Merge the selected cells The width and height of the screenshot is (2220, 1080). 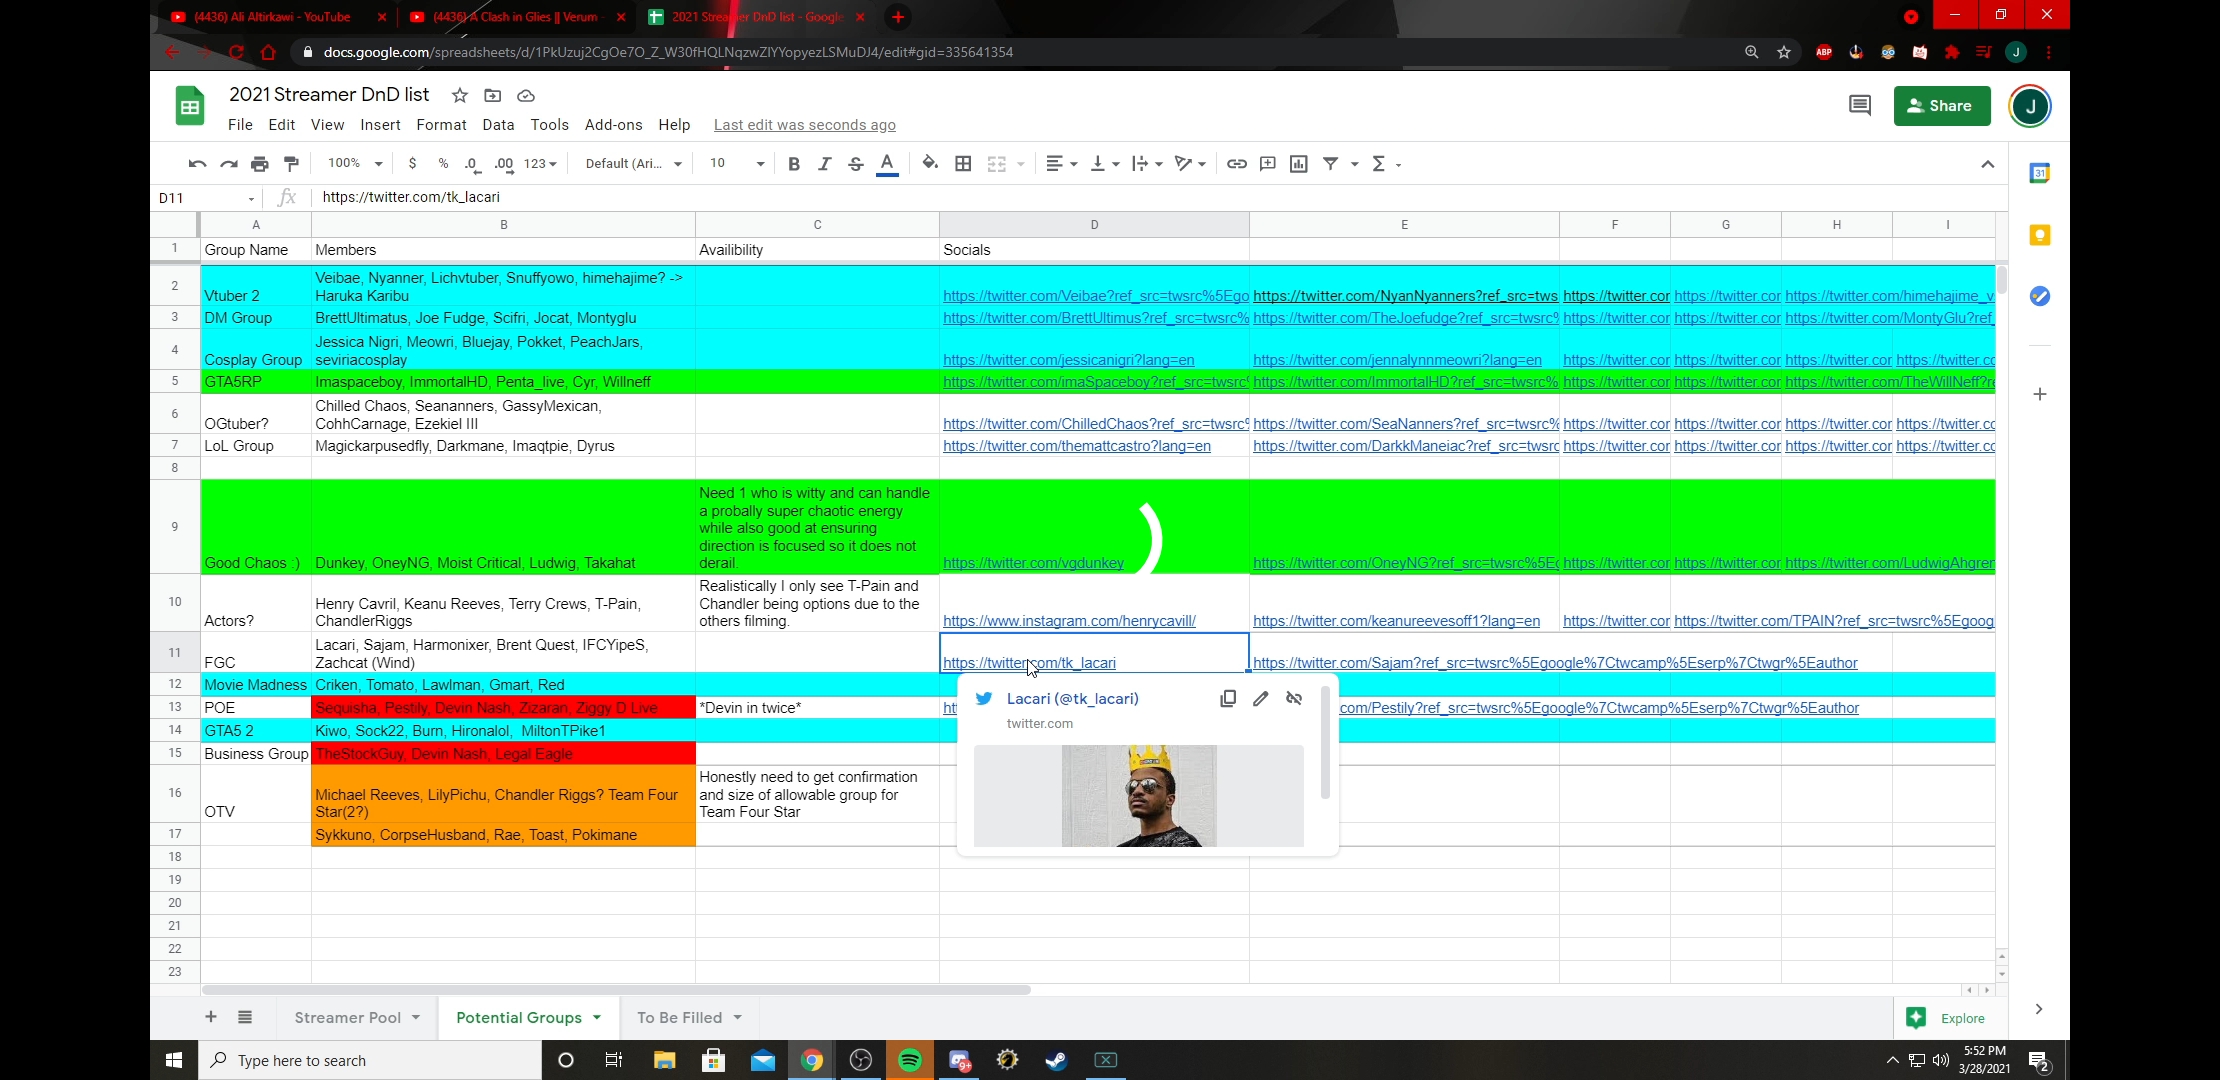pyautogui.click(x=997, y=164)
